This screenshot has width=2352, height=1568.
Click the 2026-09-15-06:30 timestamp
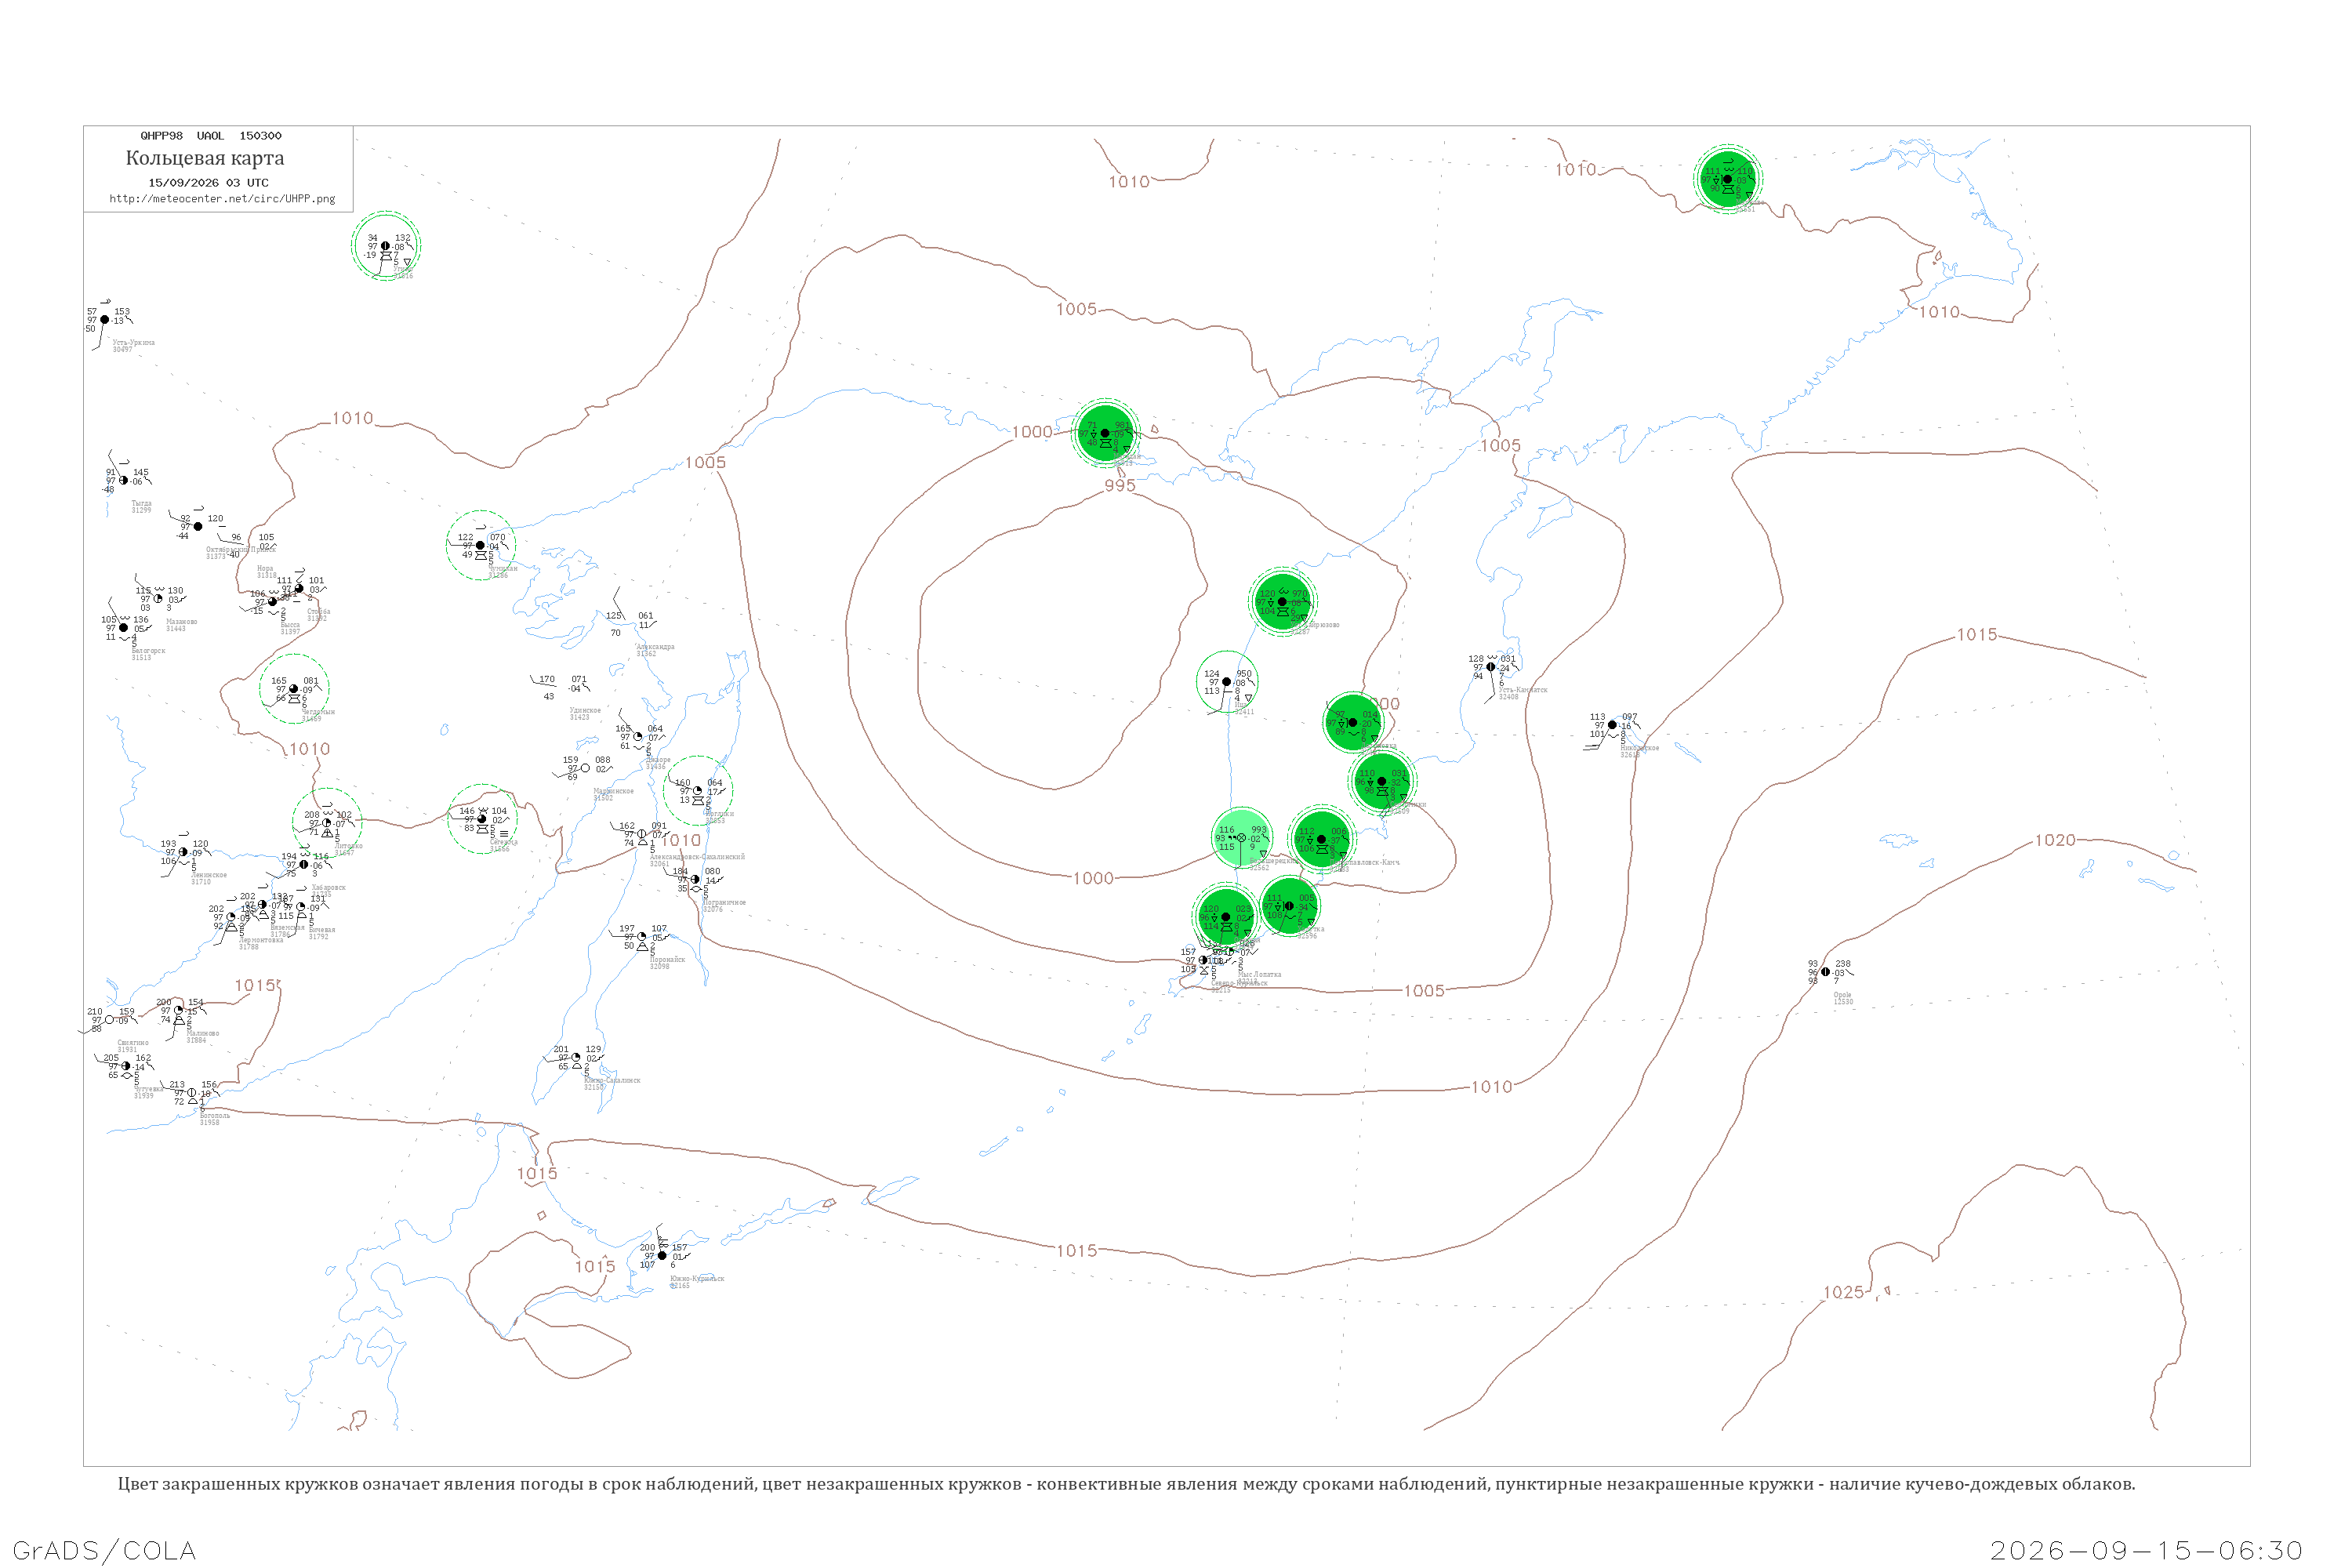click(2146, 1550)
